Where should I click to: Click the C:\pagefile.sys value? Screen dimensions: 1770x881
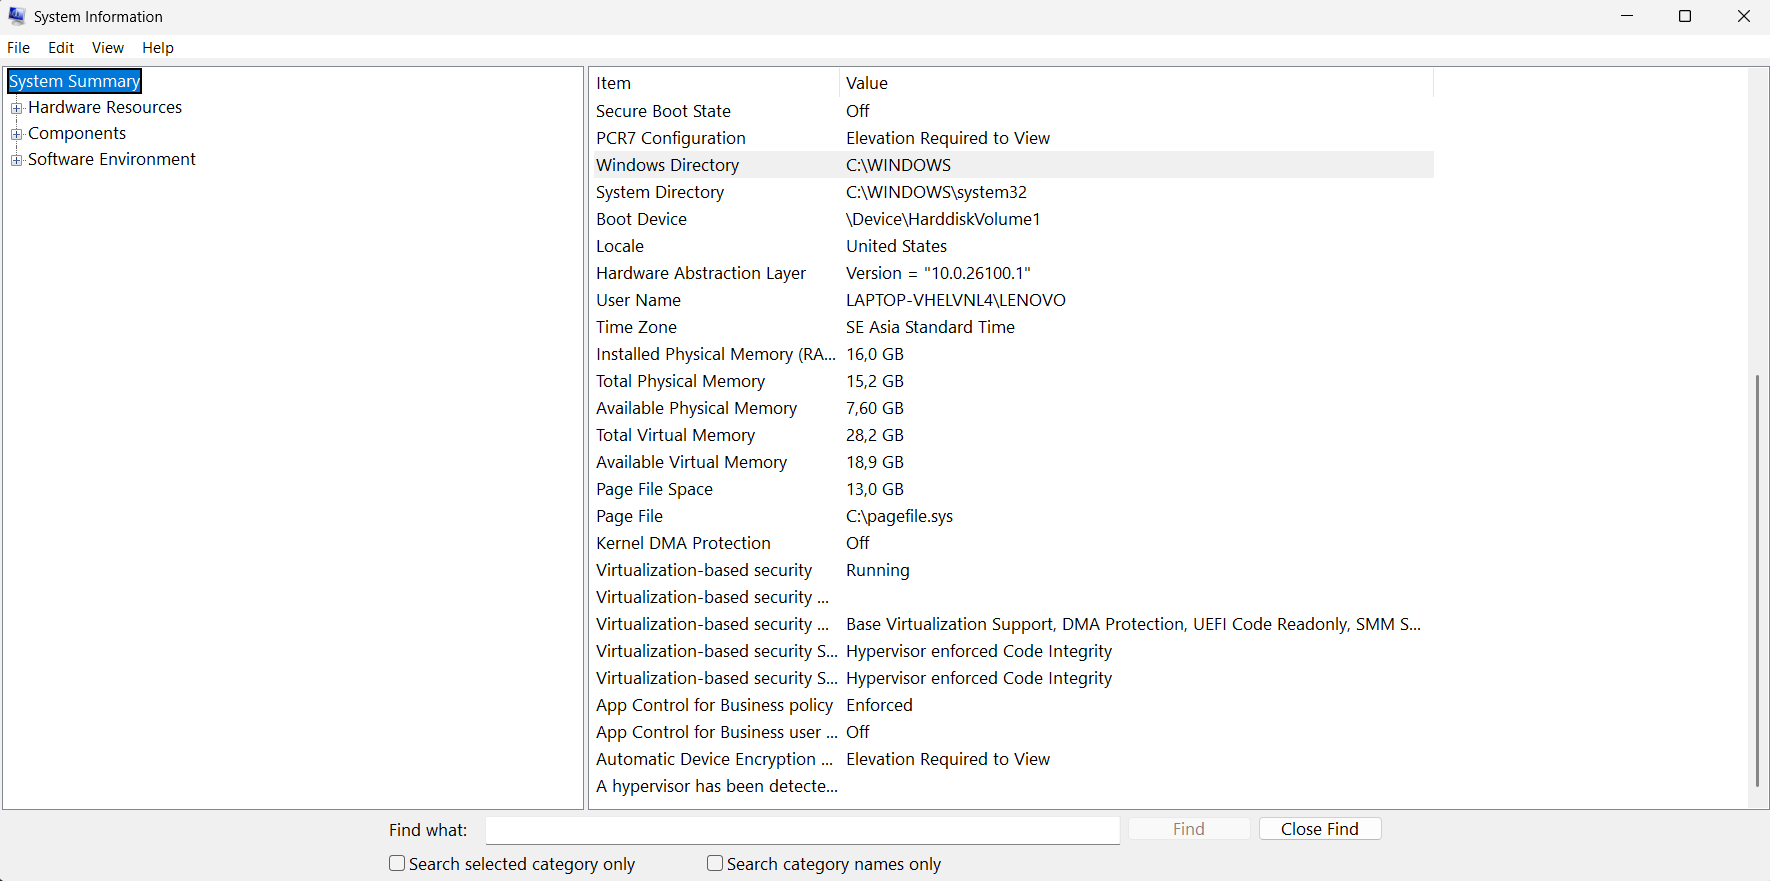[899, 516]
